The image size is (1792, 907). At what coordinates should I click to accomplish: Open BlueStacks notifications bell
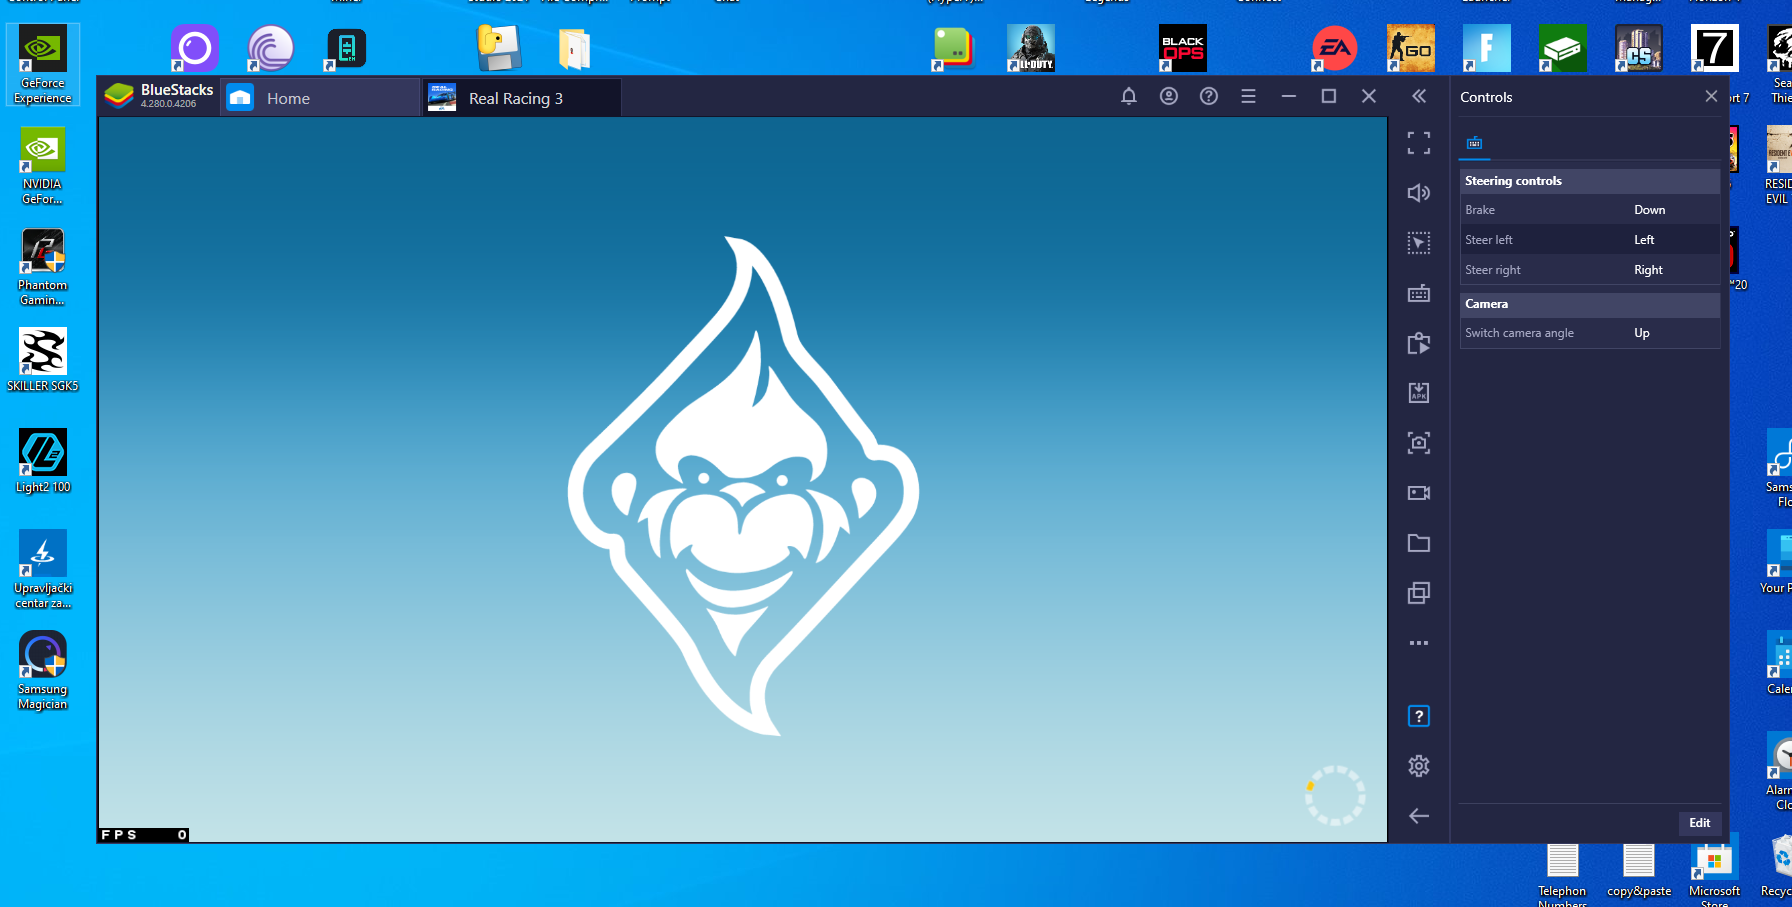click(x=1129, y=96)
